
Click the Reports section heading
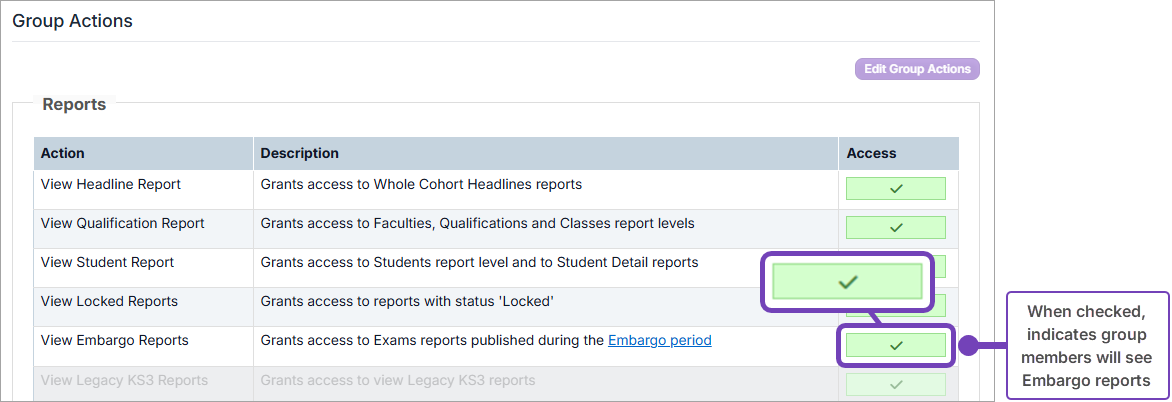pos(74,105)
